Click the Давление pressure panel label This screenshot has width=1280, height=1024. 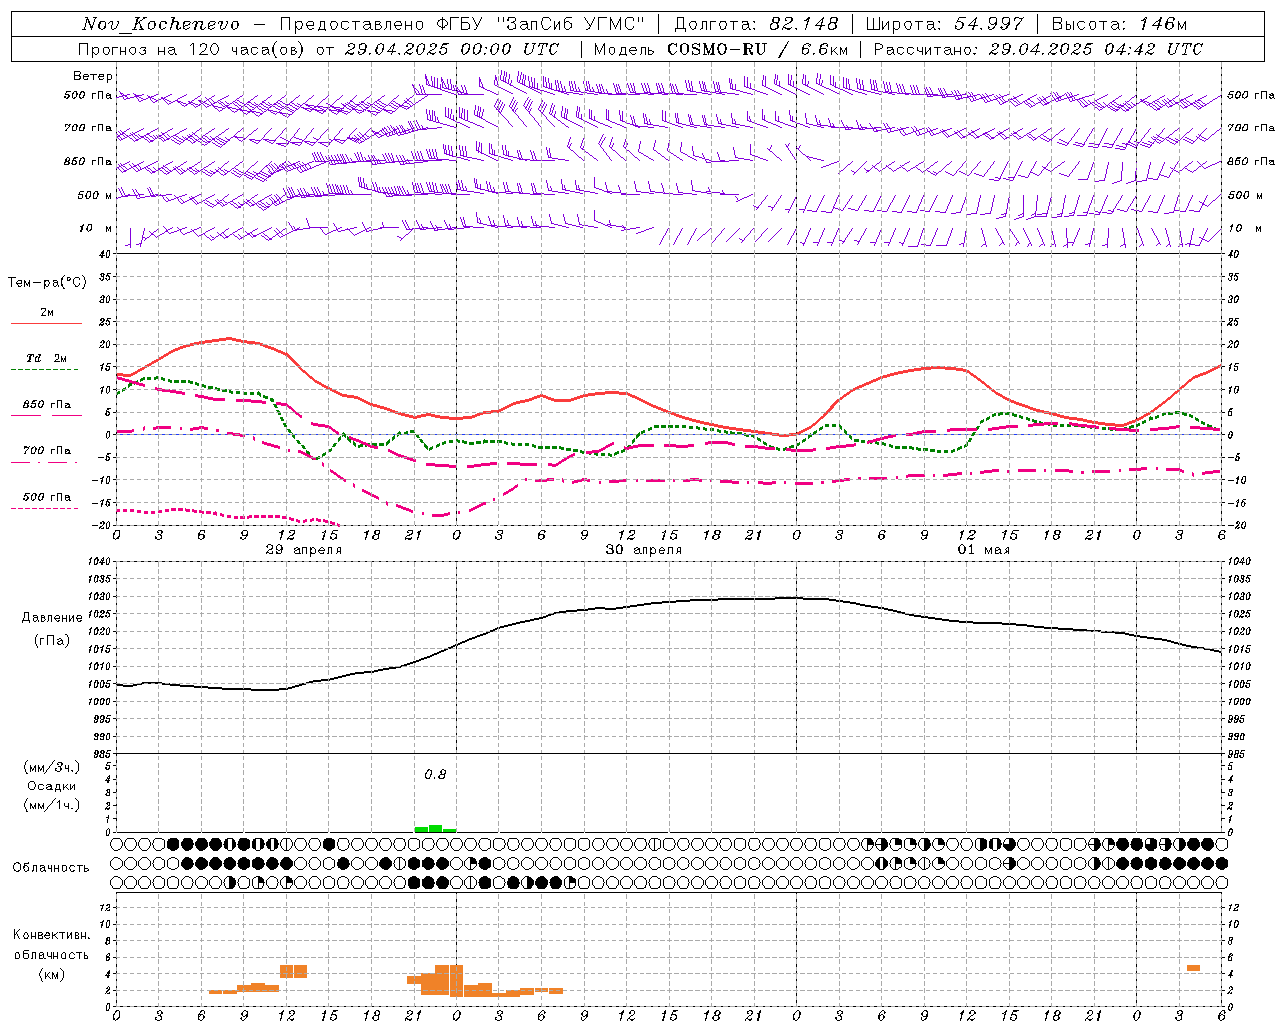point(52,617)
